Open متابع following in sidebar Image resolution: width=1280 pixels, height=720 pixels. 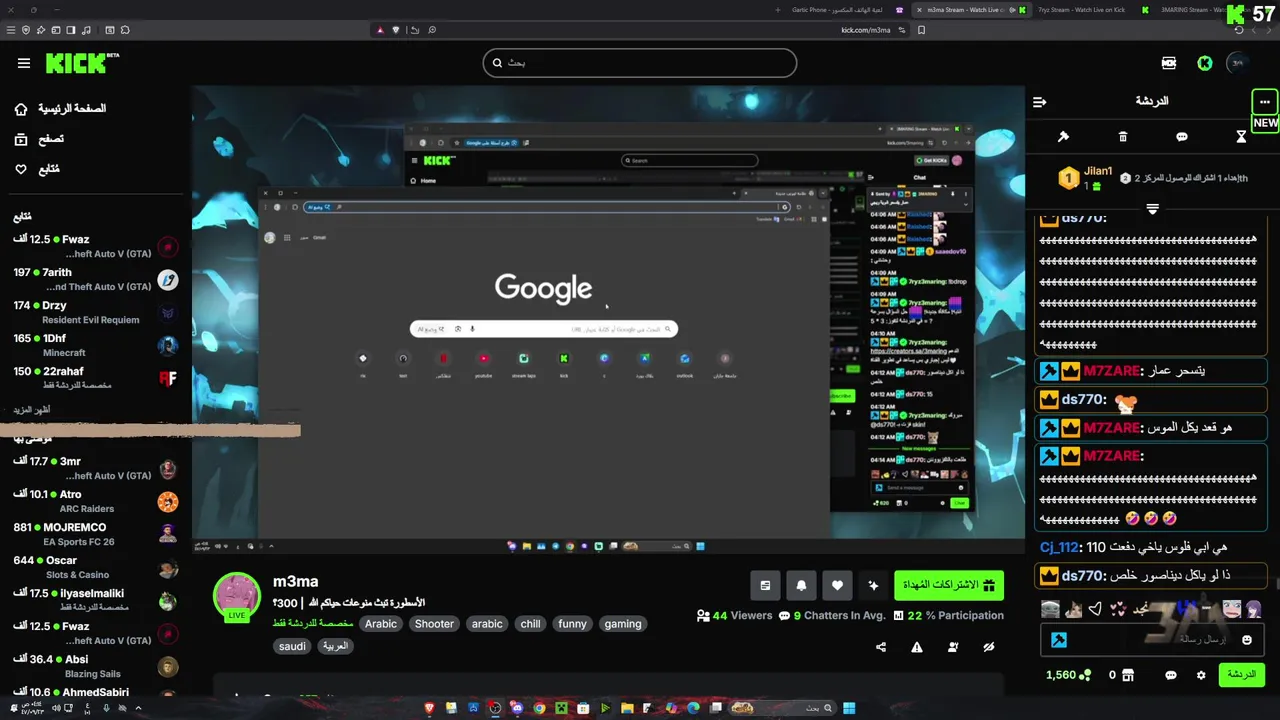pyautogui.click(x=36, y=170)
